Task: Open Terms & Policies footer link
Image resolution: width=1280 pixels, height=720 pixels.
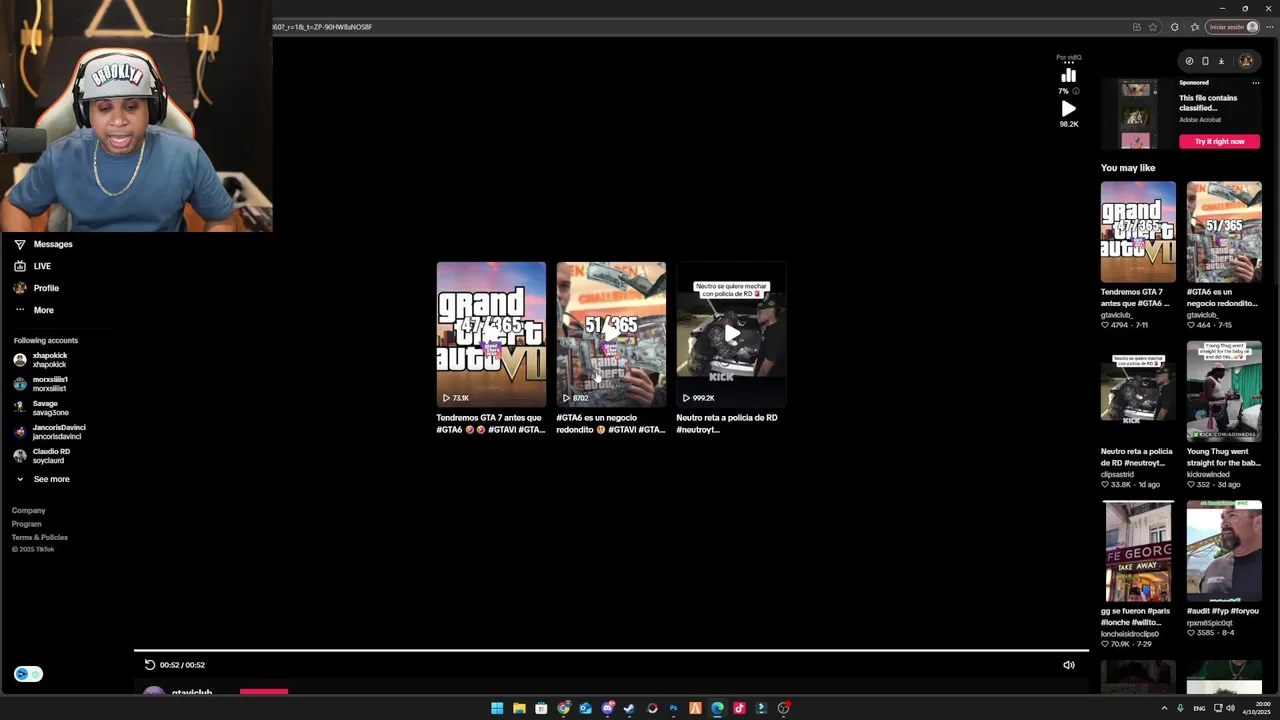Action: pos(40,537)
